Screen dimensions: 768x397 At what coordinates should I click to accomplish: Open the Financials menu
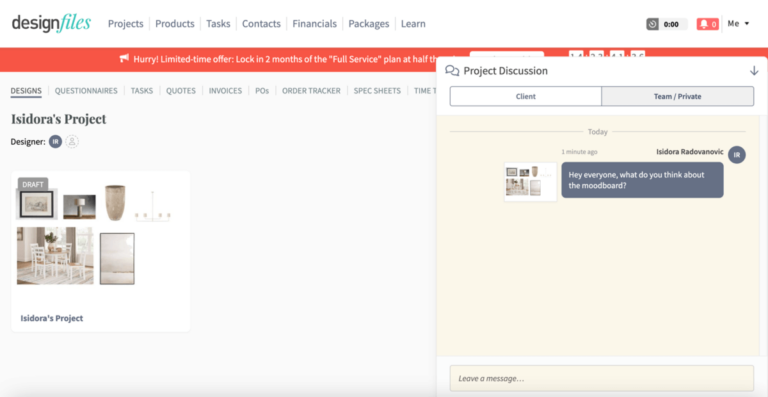tap(314, 23)
